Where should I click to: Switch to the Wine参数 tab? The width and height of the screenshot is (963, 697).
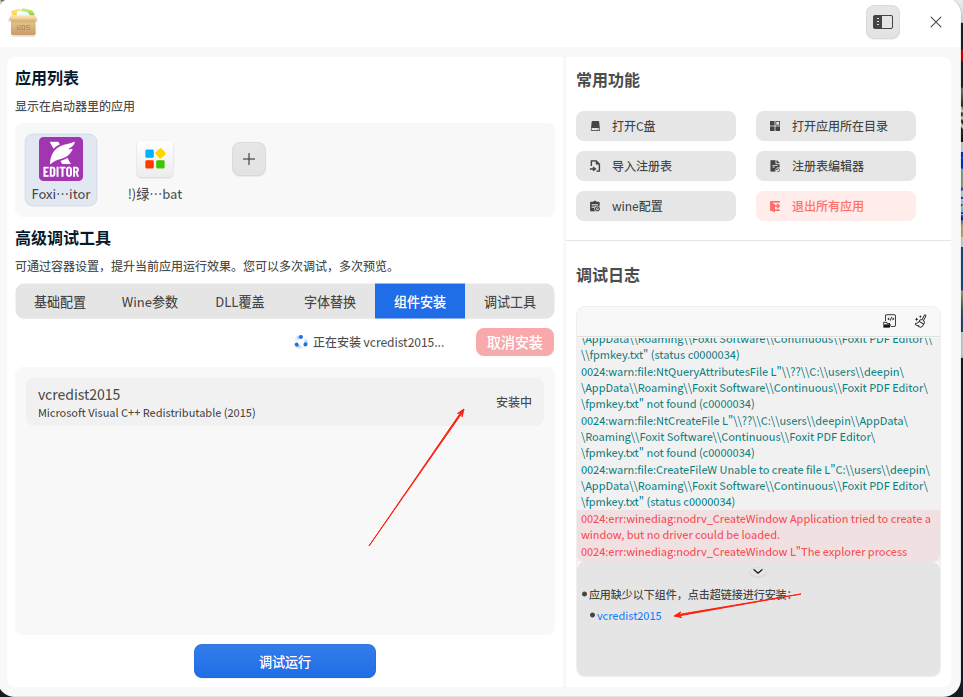point(150,302)
